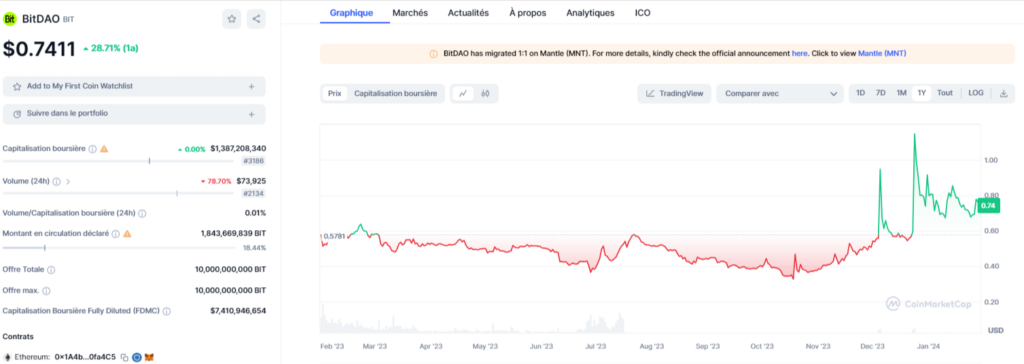
Task: Click the star favorite icon beside BitDAO
Action: [231, 19]
